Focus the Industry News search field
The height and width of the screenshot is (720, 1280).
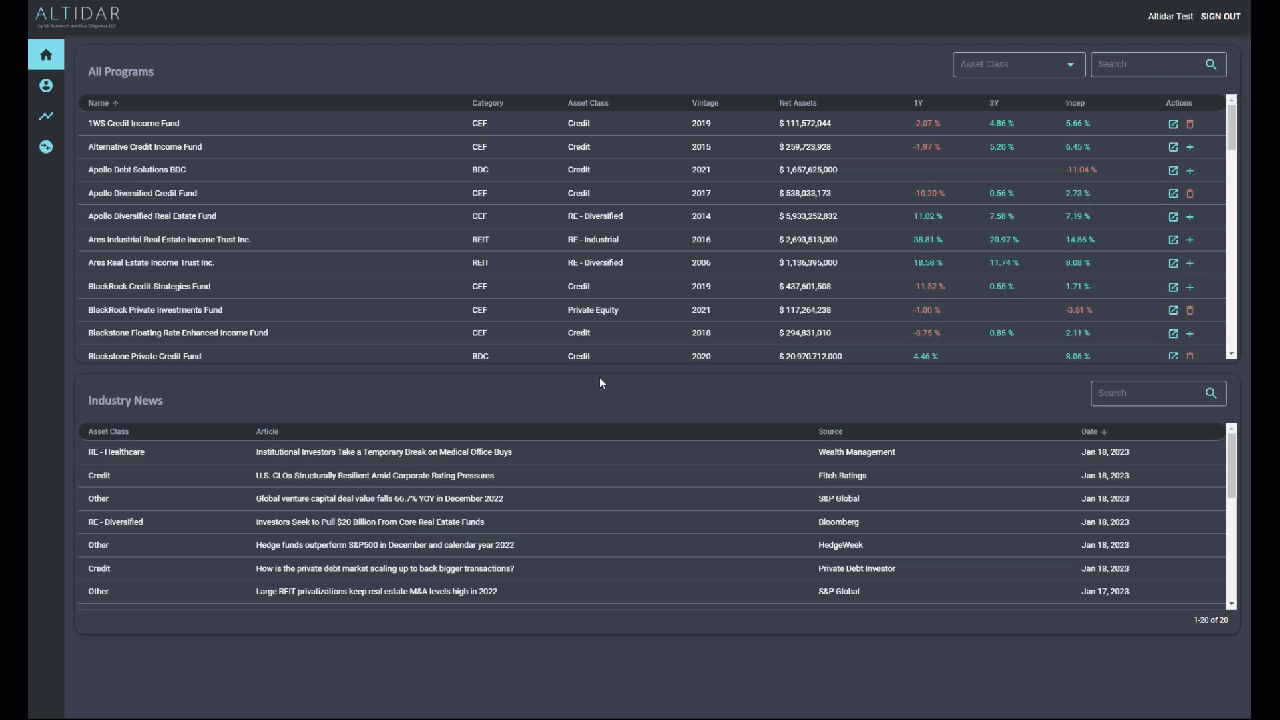1148,393
